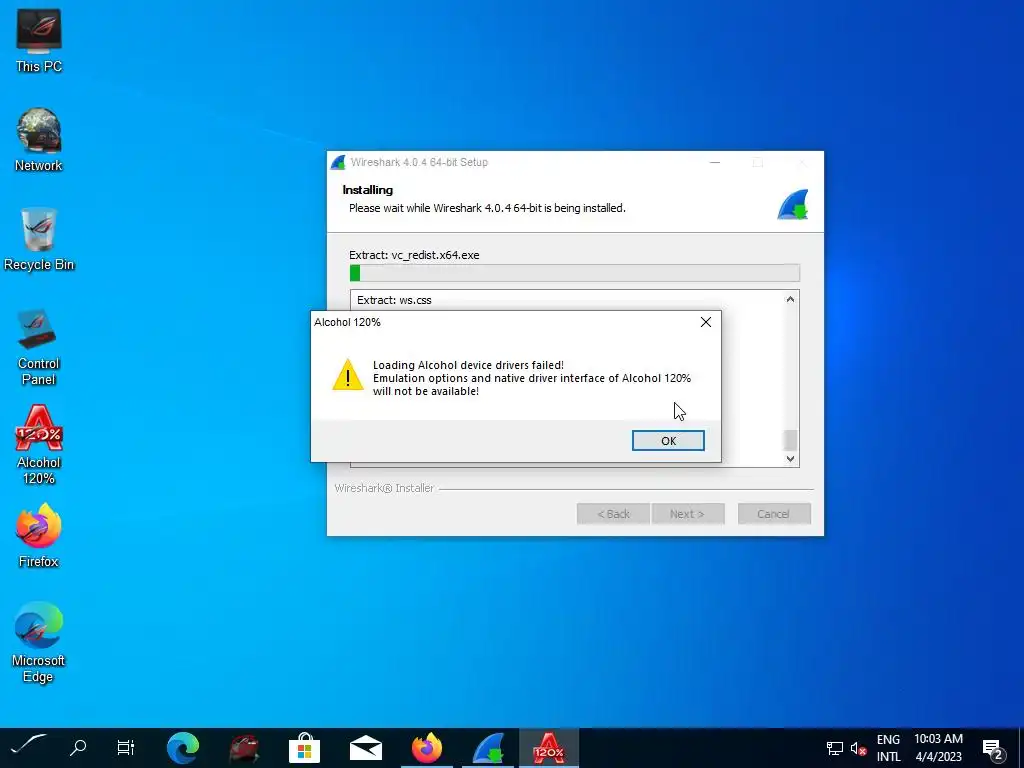Click OK in Alcohol 120% dialog
The width and height of the screenshot is (1024, 768).
(668, 441)
